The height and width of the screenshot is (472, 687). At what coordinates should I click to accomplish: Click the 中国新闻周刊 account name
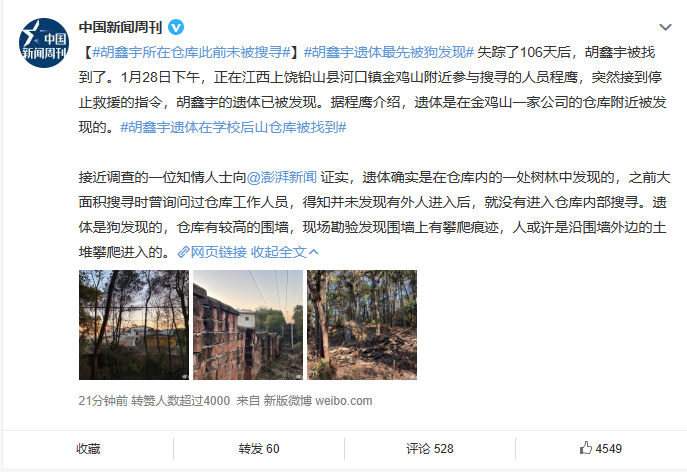pyautogui.click(x=120, y=28)
